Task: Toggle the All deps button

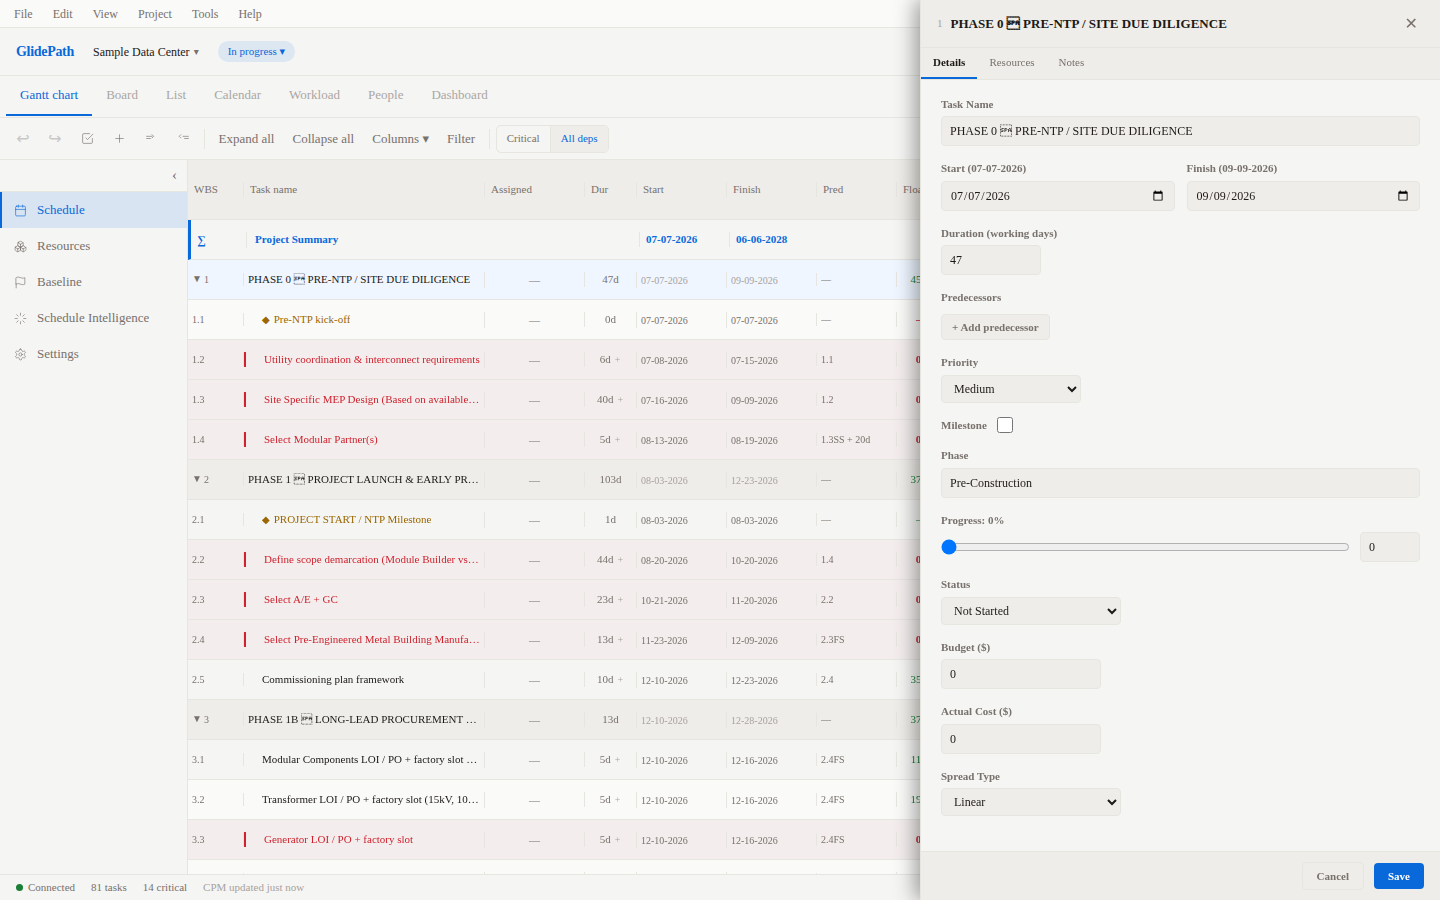Action: [579, 139]
